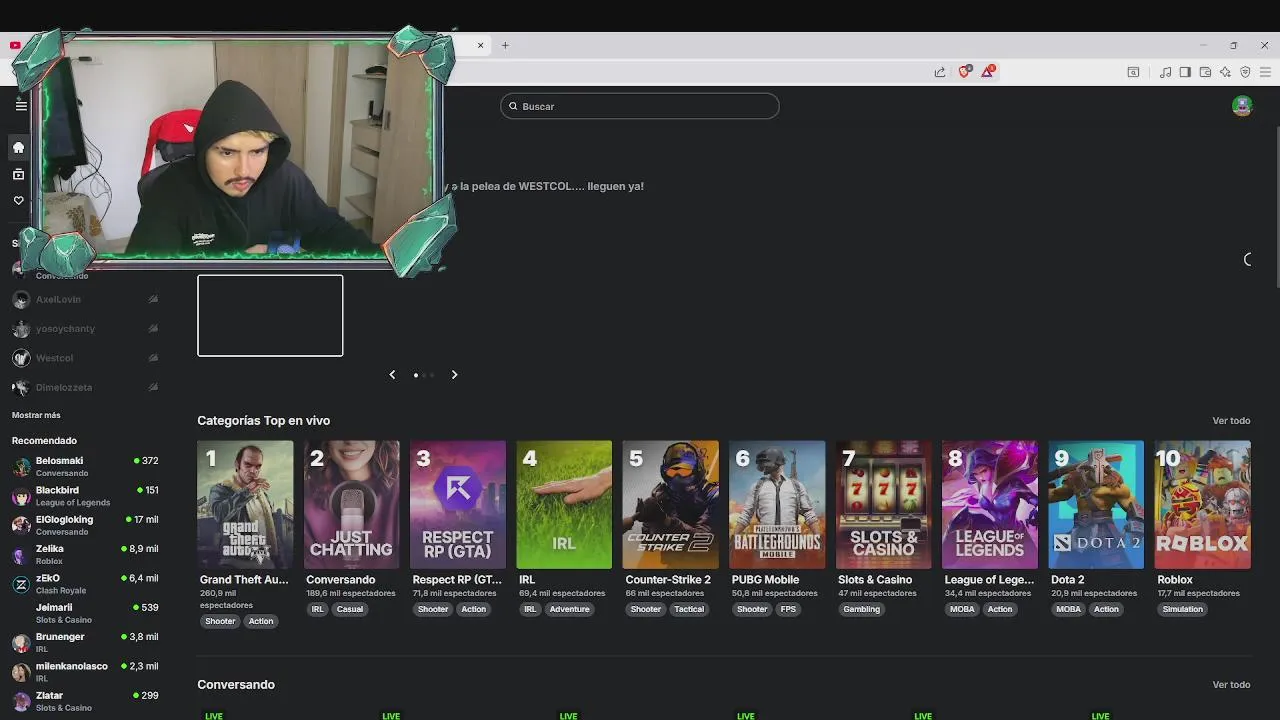
Task: Click the search magnifier in Buscar
Action: click(x=513, y=106)
